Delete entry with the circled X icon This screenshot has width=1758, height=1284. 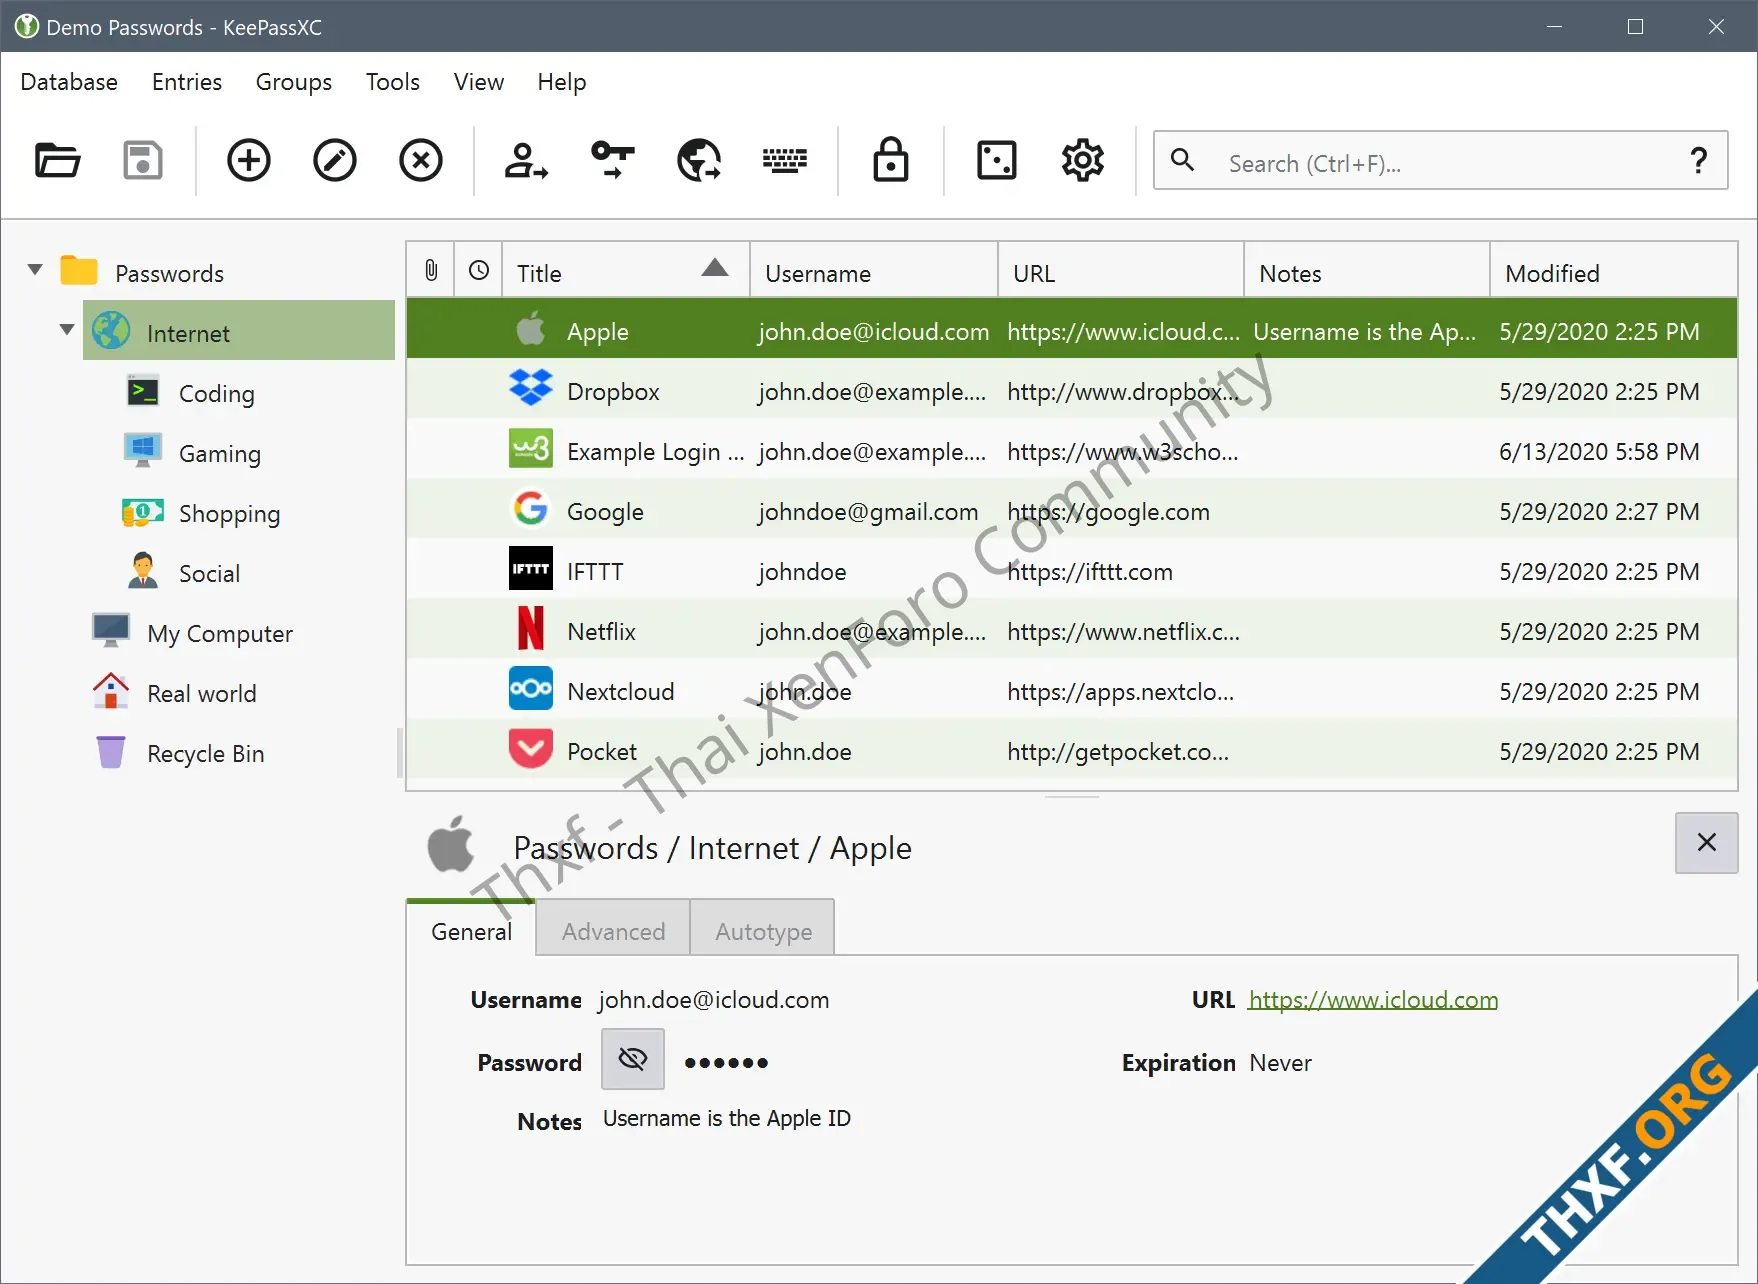click(421, 160)
